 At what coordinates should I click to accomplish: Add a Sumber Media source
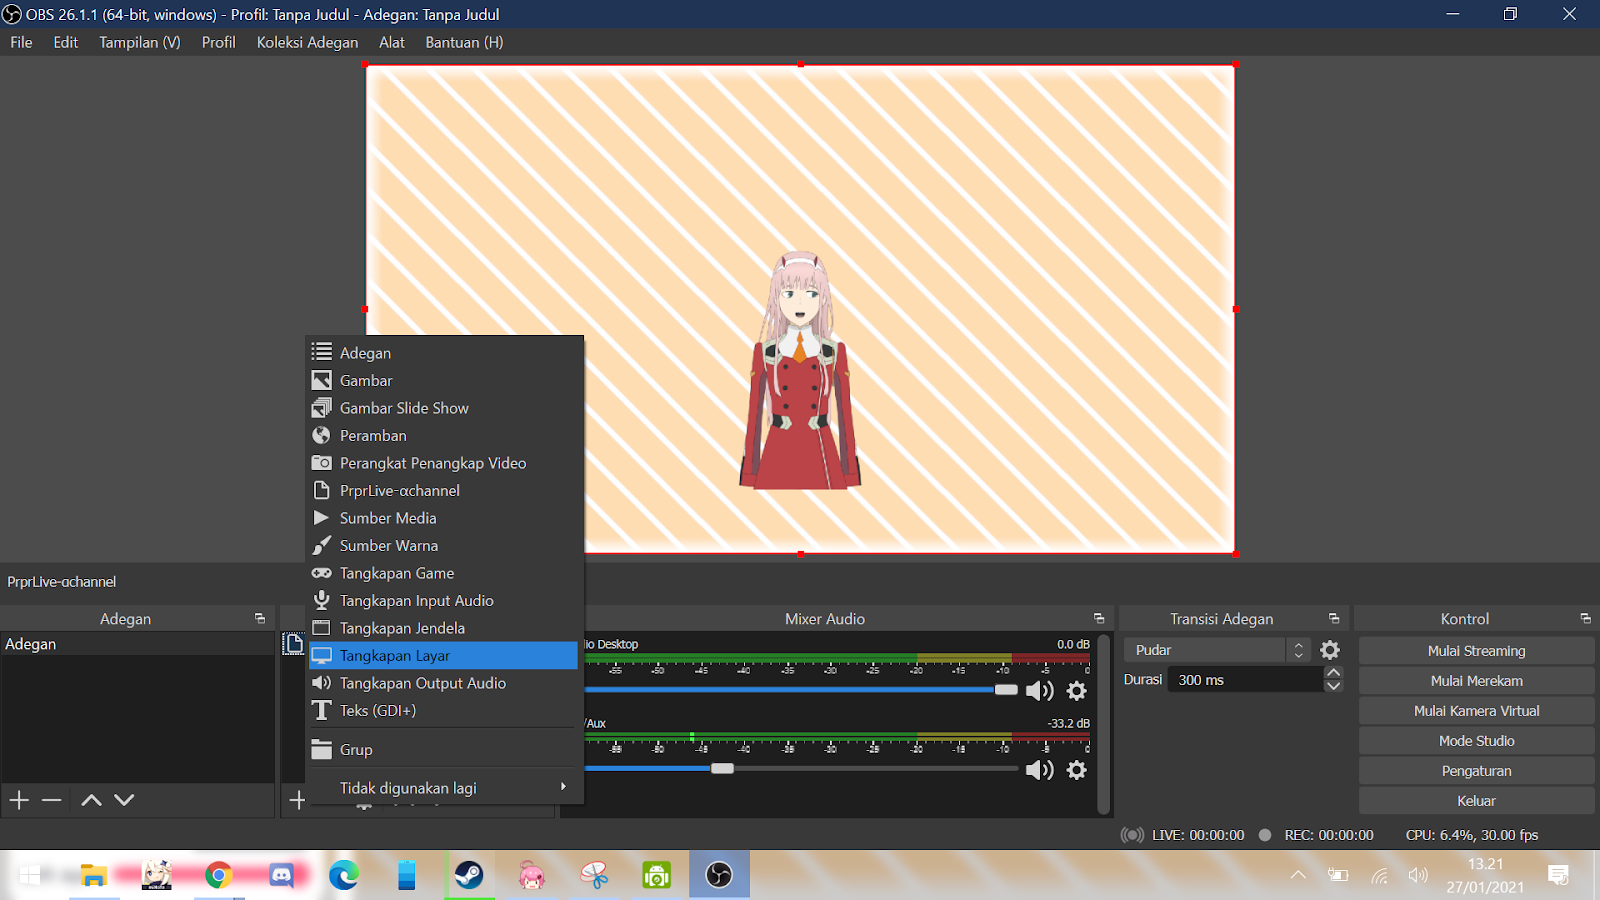point(444,518)
